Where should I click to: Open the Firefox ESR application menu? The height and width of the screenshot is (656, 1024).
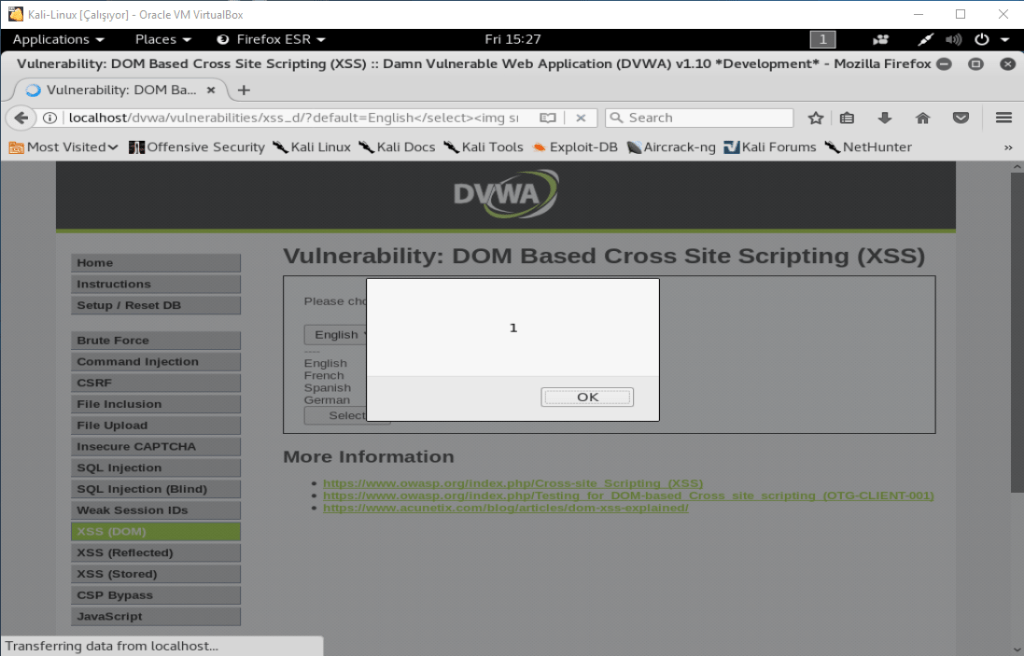[271, 39]
